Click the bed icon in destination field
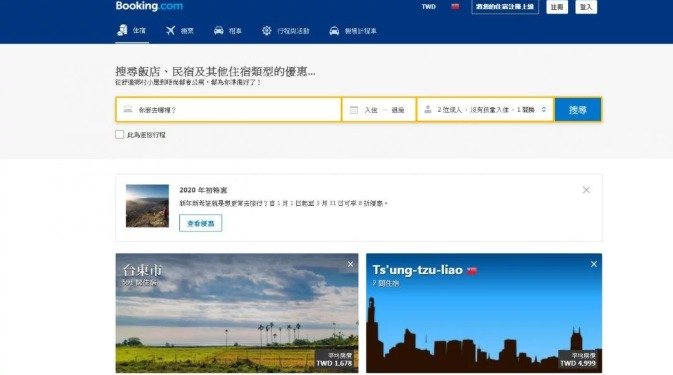The image size is (673, 375). (x=127, y=109)
